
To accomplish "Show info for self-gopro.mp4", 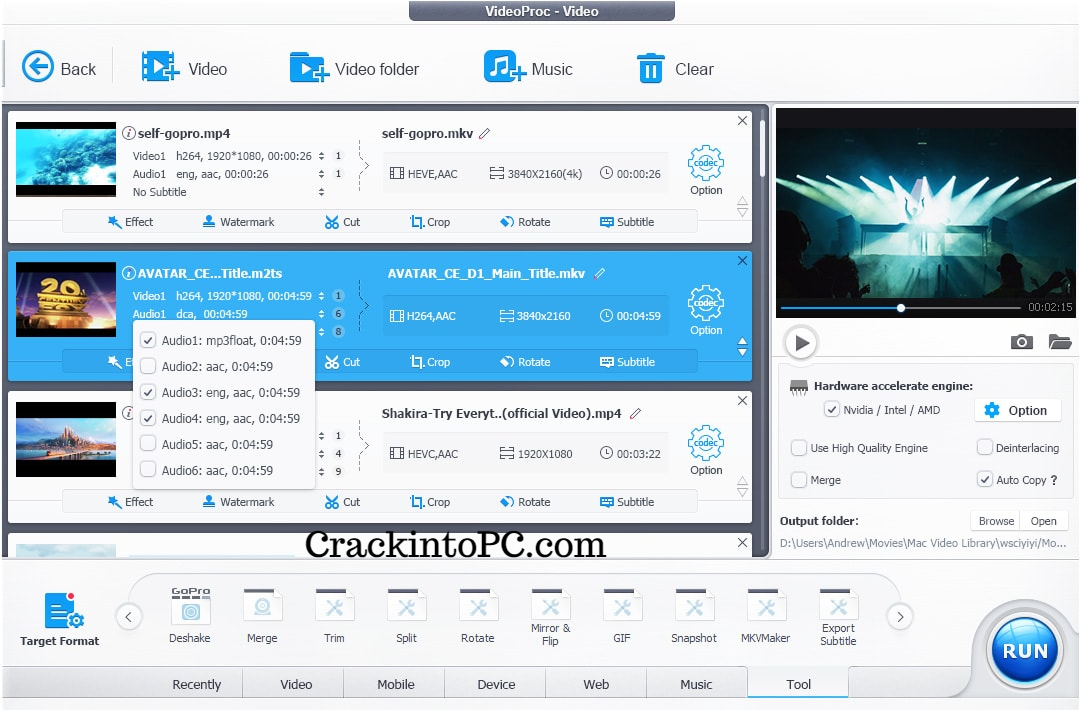I will click(128, 133).
